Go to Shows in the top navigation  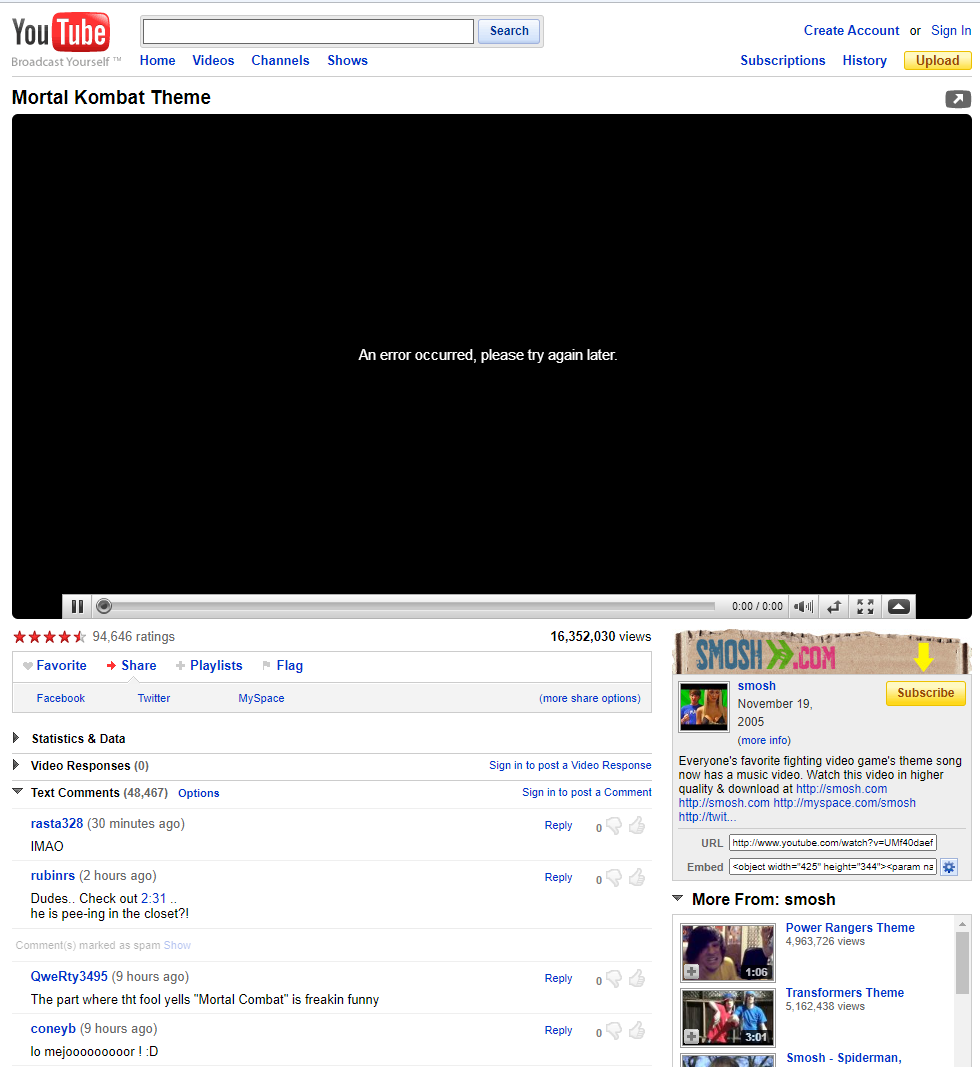347,60
